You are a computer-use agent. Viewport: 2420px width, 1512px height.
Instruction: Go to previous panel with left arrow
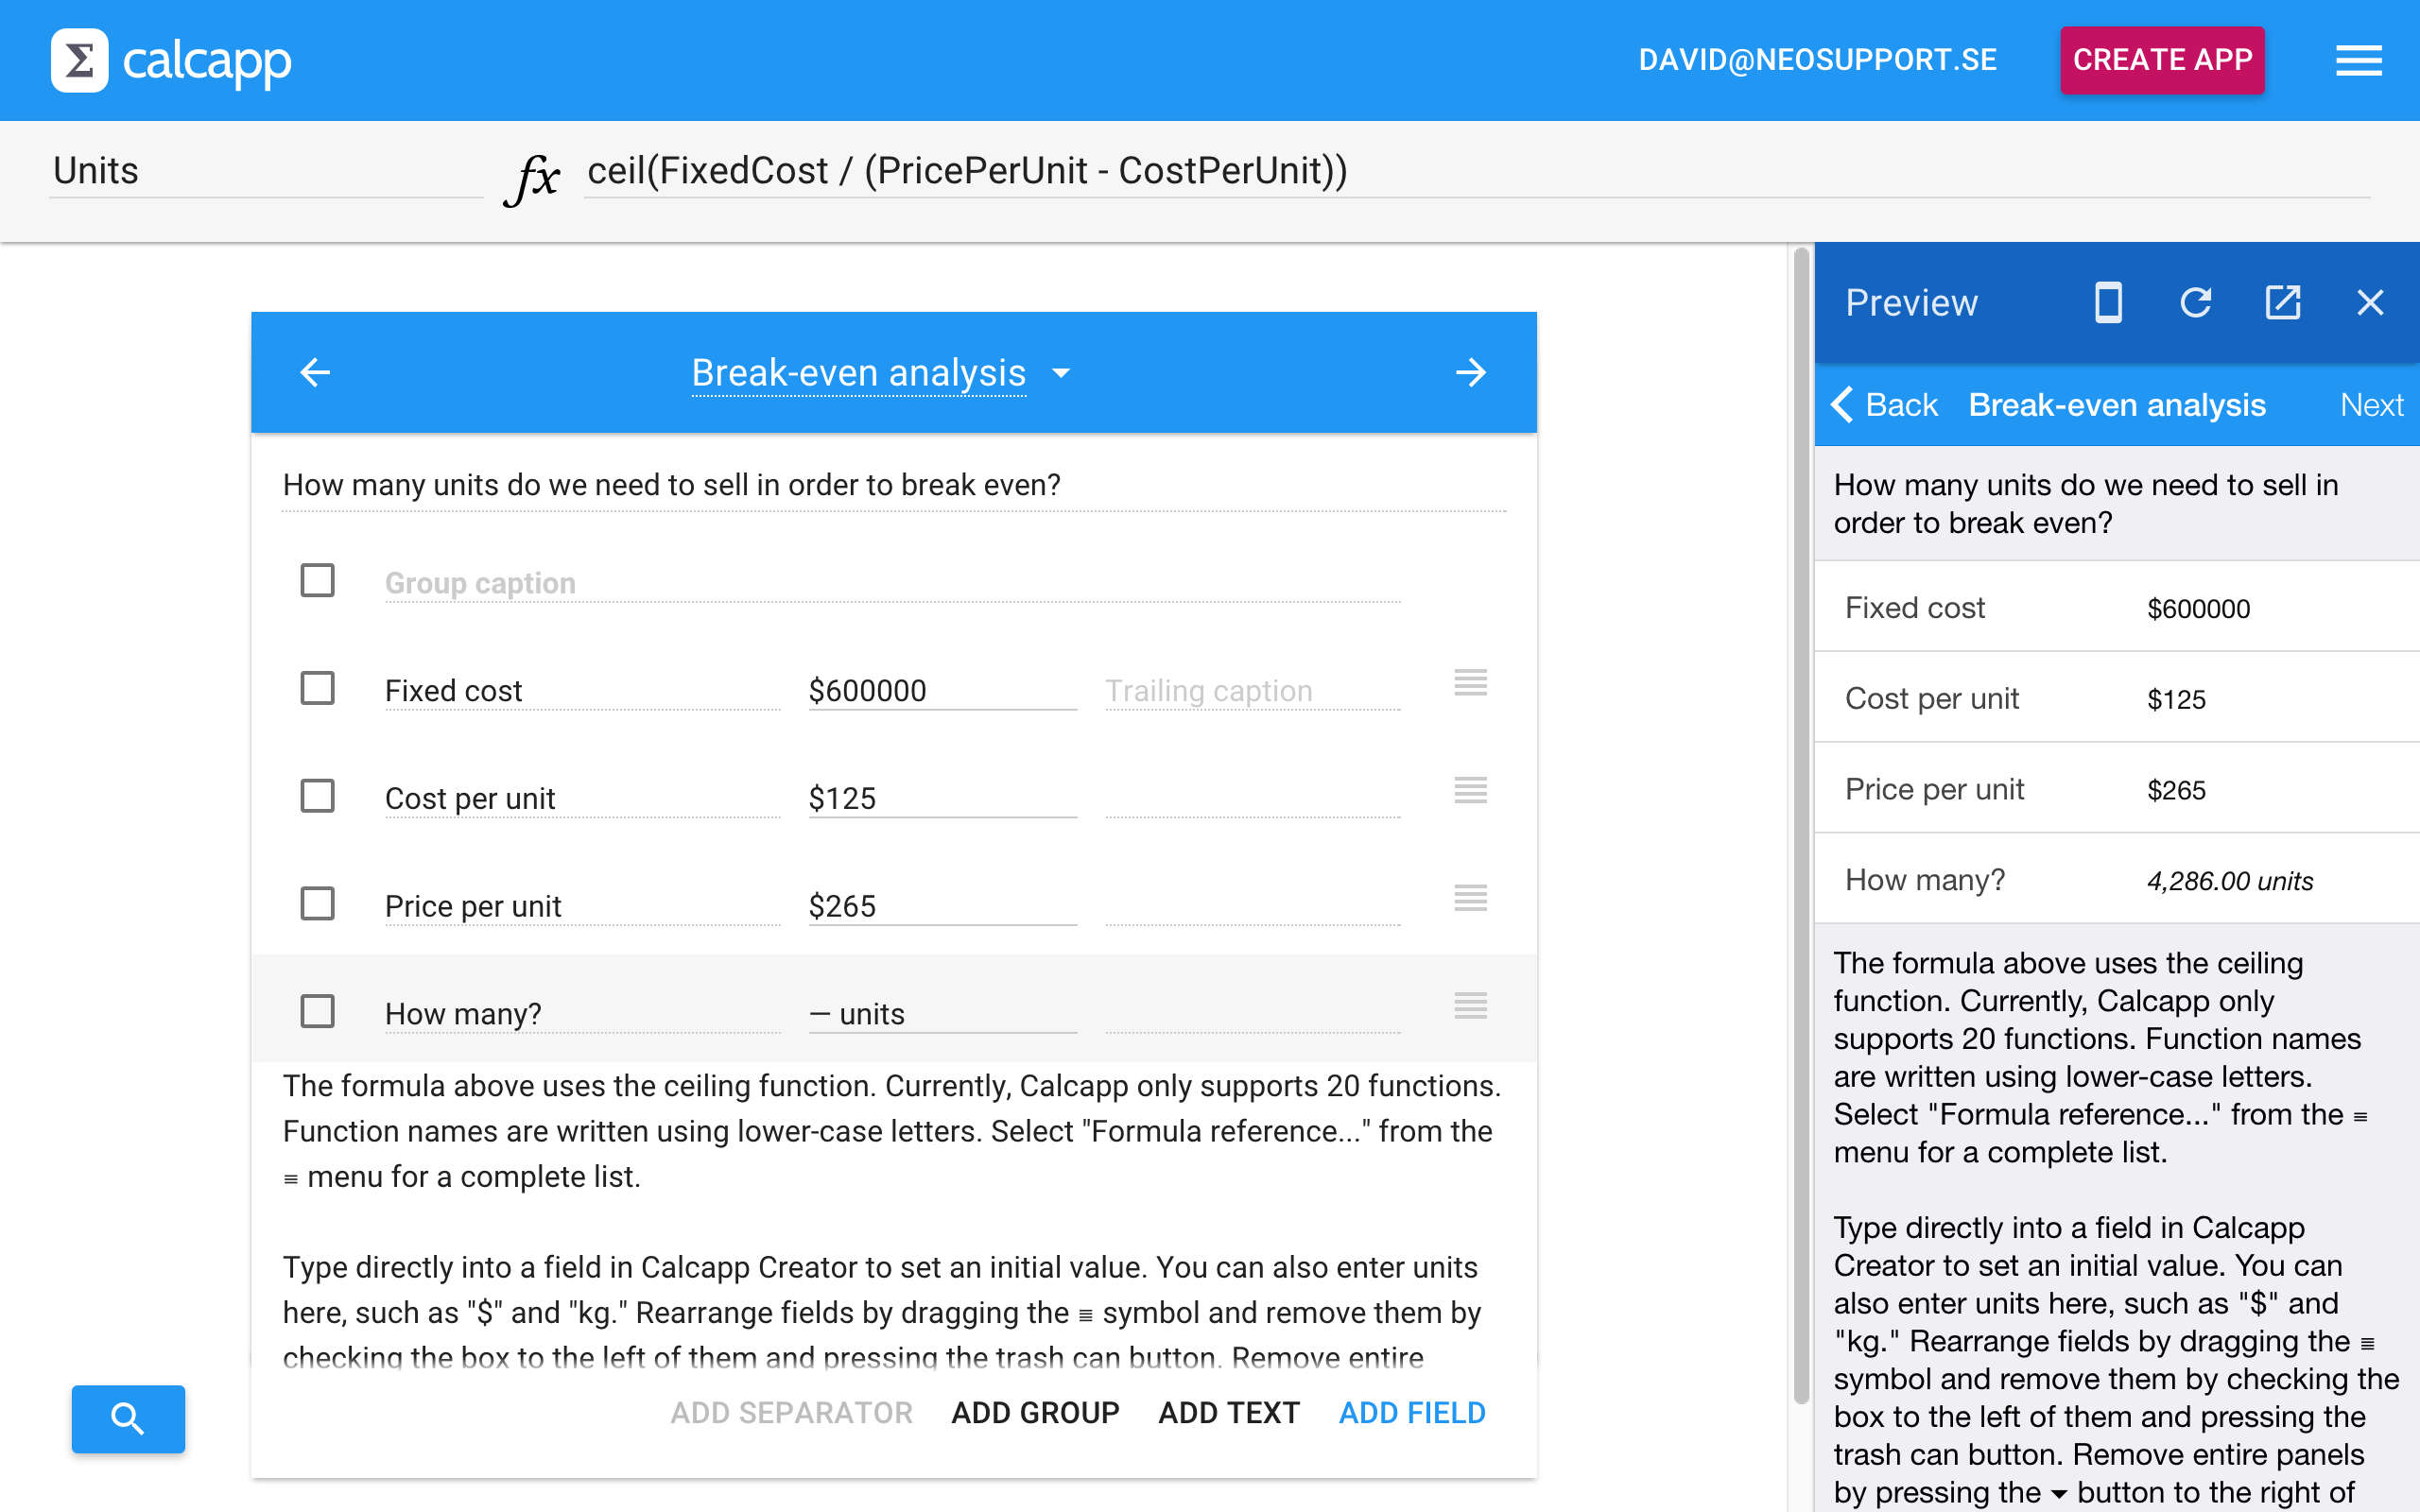click(x=315, y=372)
